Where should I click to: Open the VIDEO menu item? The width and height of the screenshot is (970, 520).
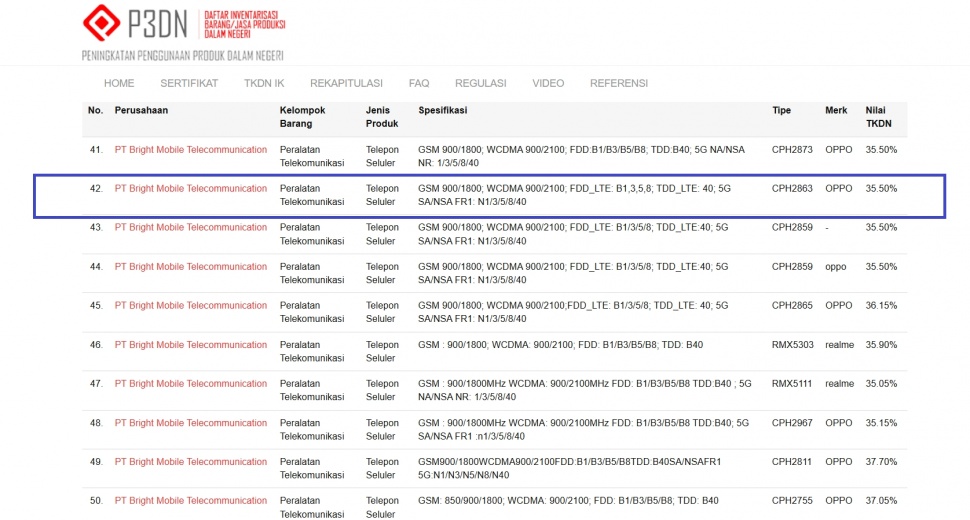[548, 83]
